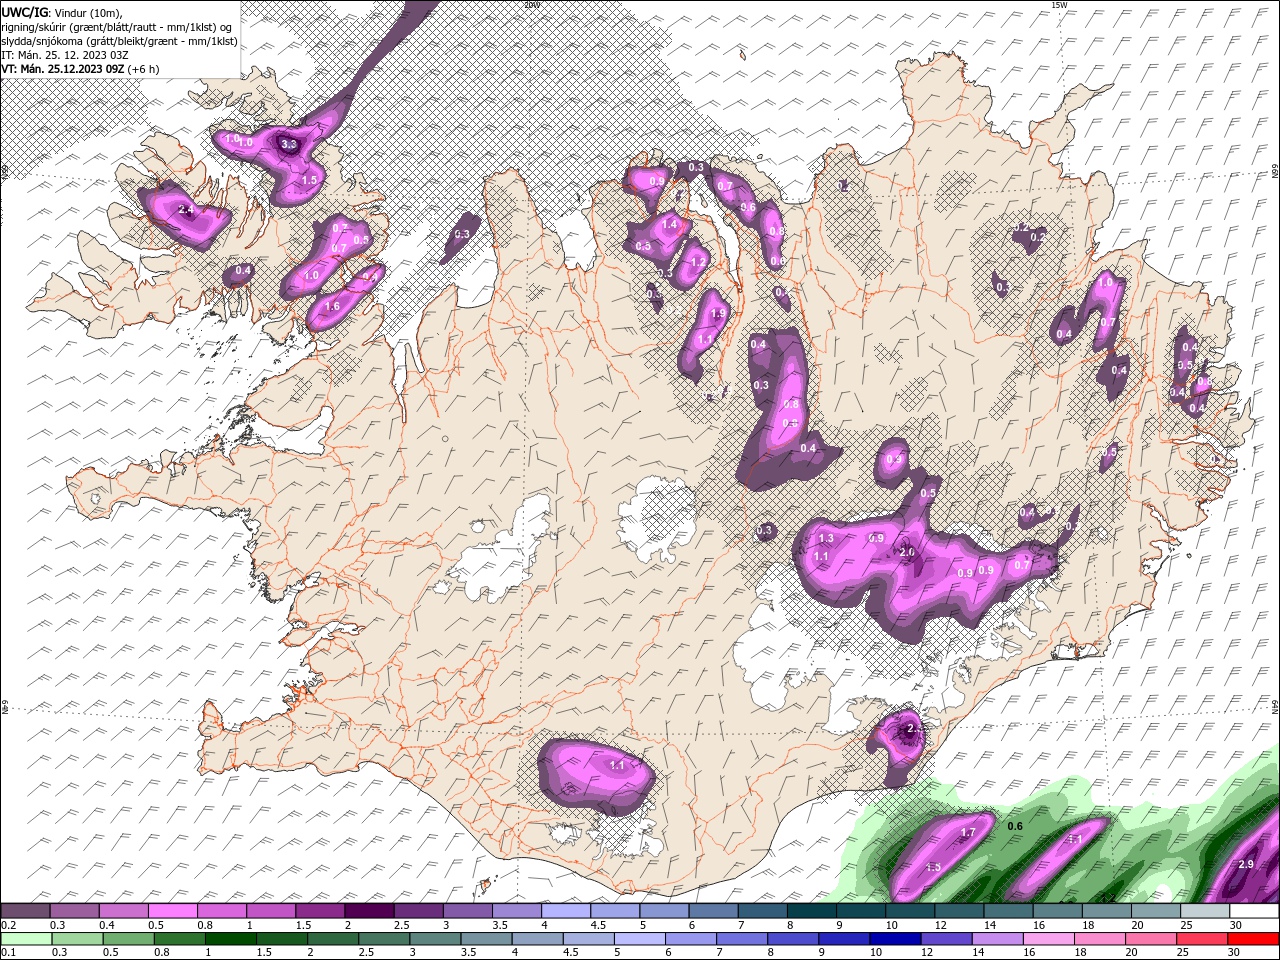Image resolution: width=1280 pixels, height=960 pixels.
Task: Click the bright pink swatch labeled 0.5, upper legend
Action: click(x=172, y=911)
